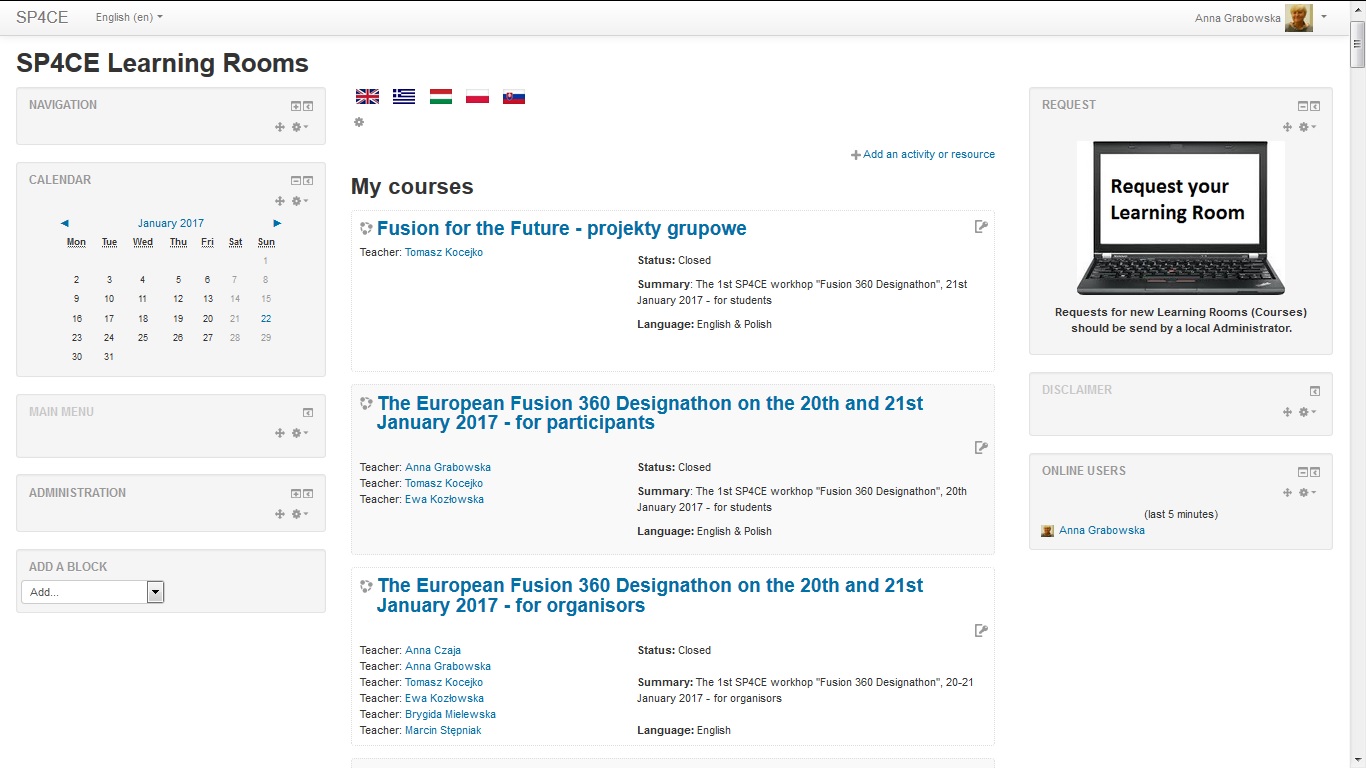Image resolution: width=1366 pixels, height=768 pixels.
Task: Go to previous month in calendar
Action: click(65, 223)
